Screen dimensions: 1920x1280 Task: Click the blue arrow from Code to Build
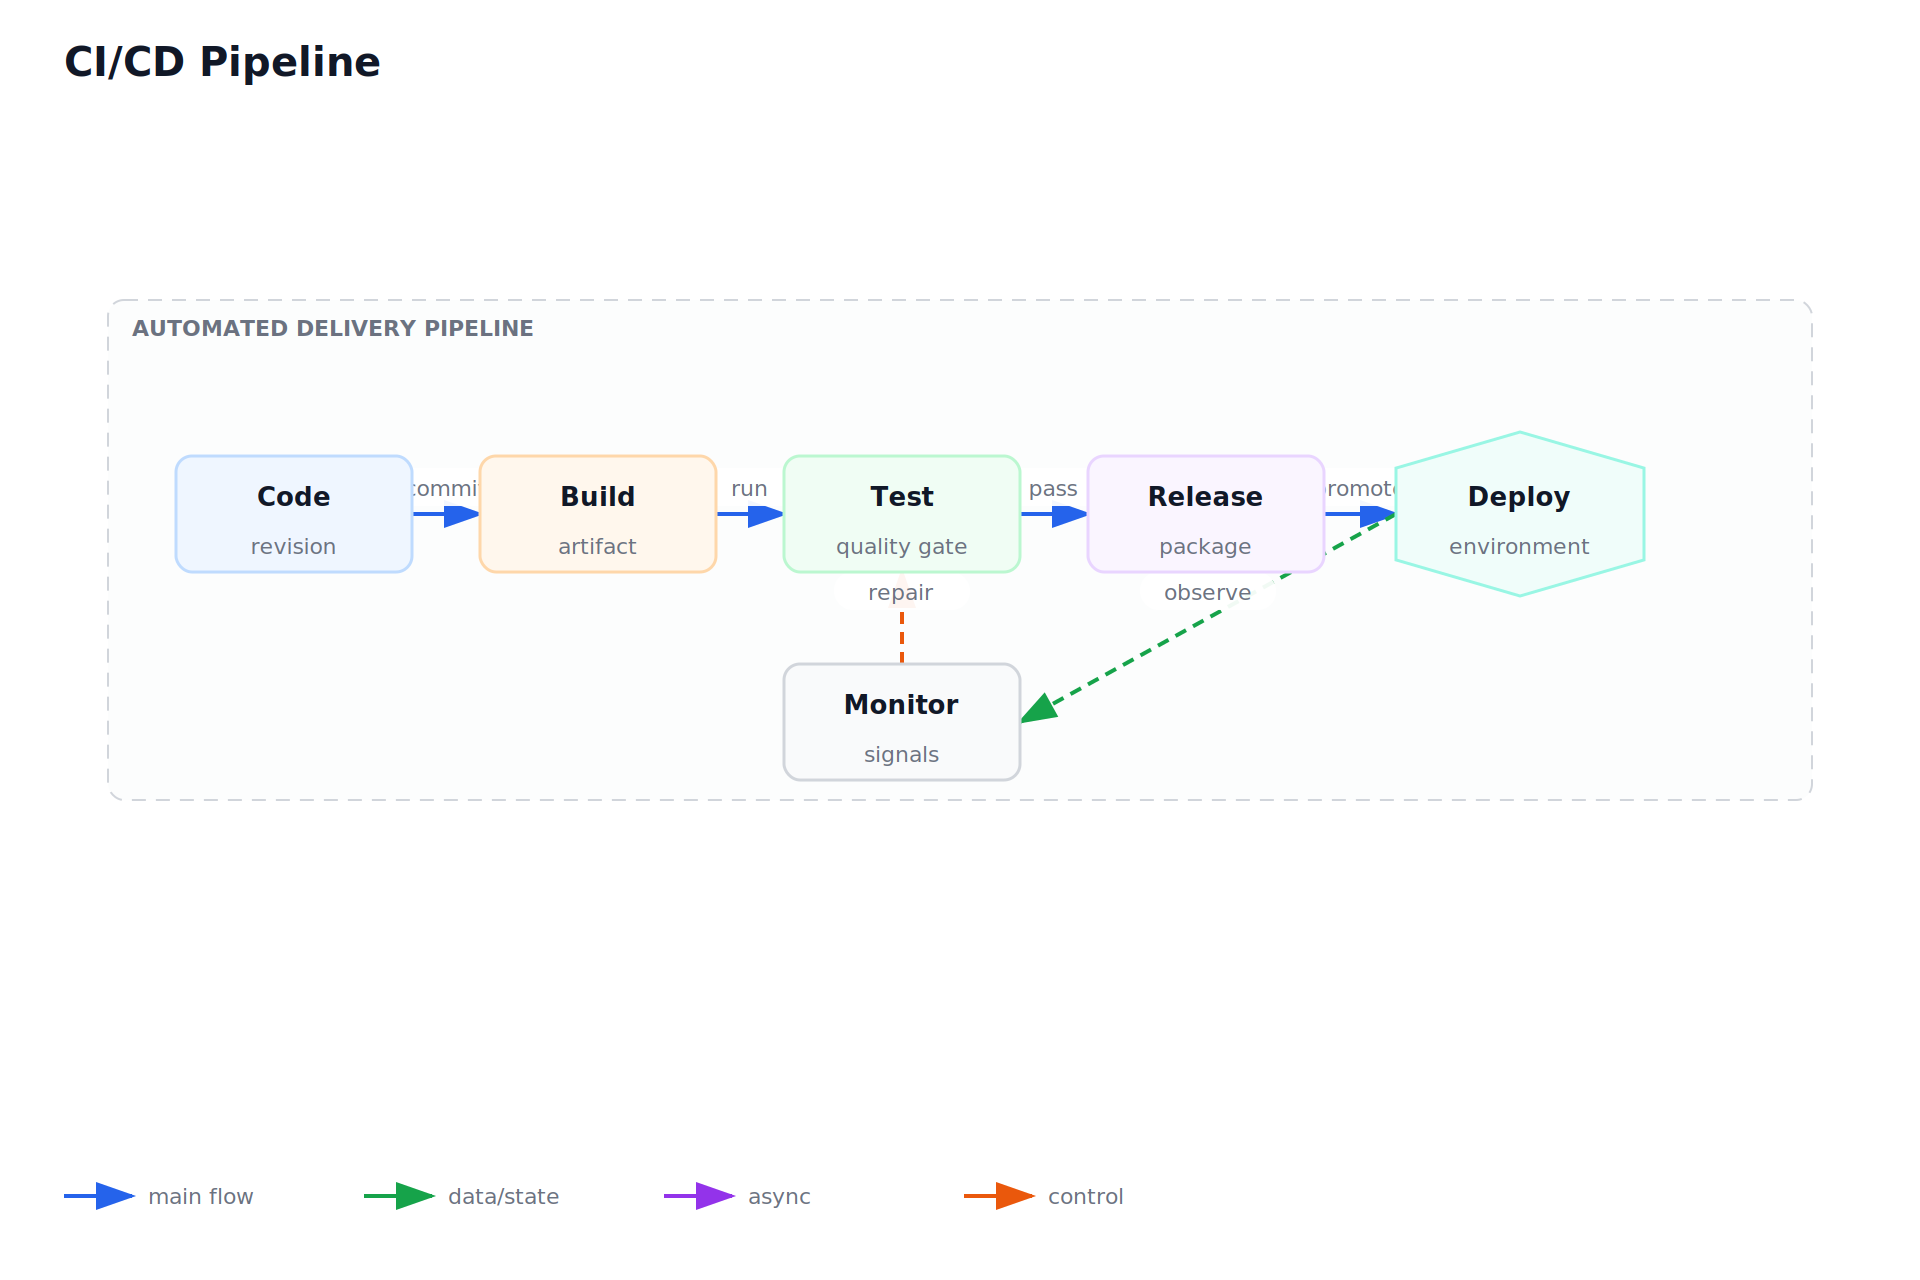pos(446,515)
